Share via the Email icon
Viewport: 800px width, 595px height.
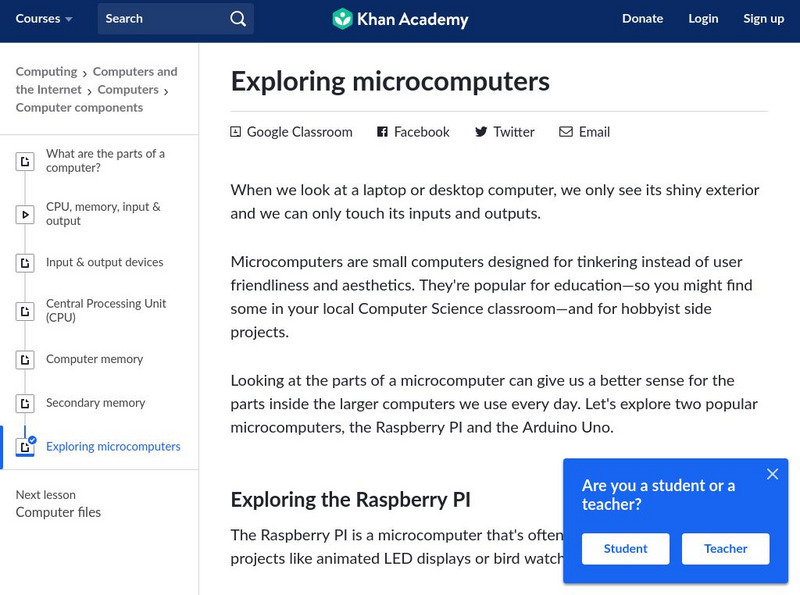coord(566,131)
